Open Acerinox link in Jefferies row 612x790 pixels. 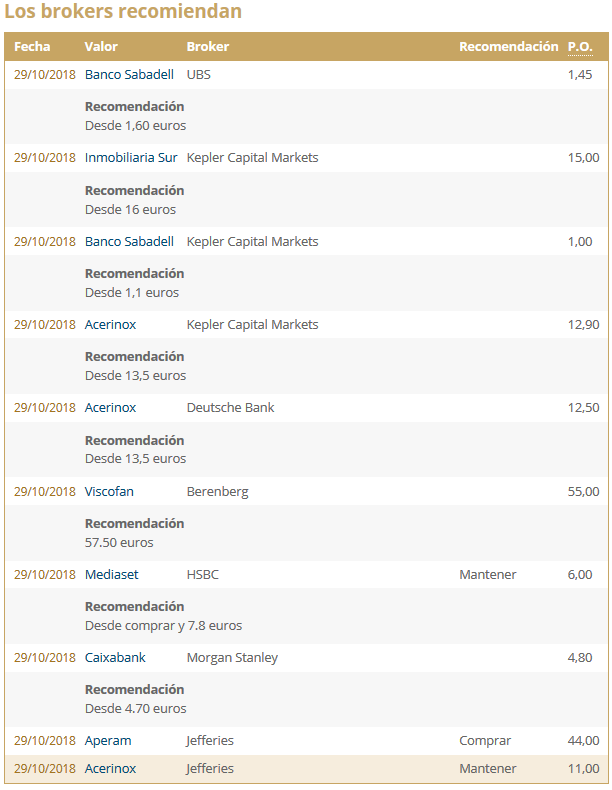[x=110, y=769]
